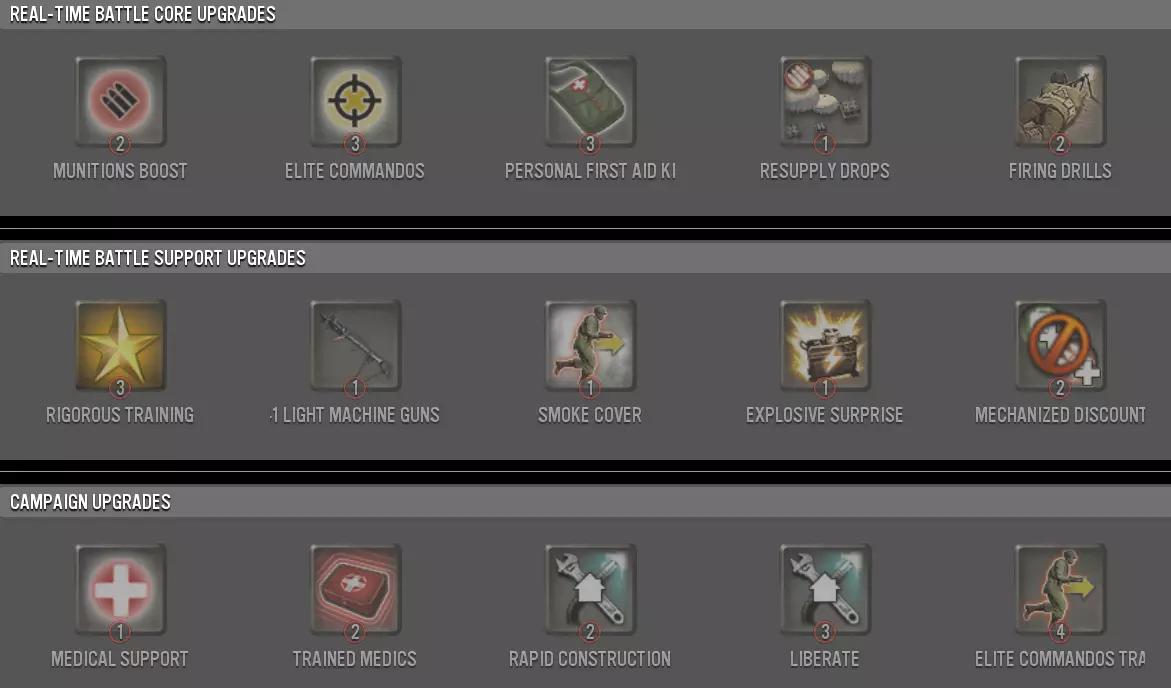Click the Elite Commandos crosshair icon
The width and height of the screenshot is (1171, 688).
point(355,102)
